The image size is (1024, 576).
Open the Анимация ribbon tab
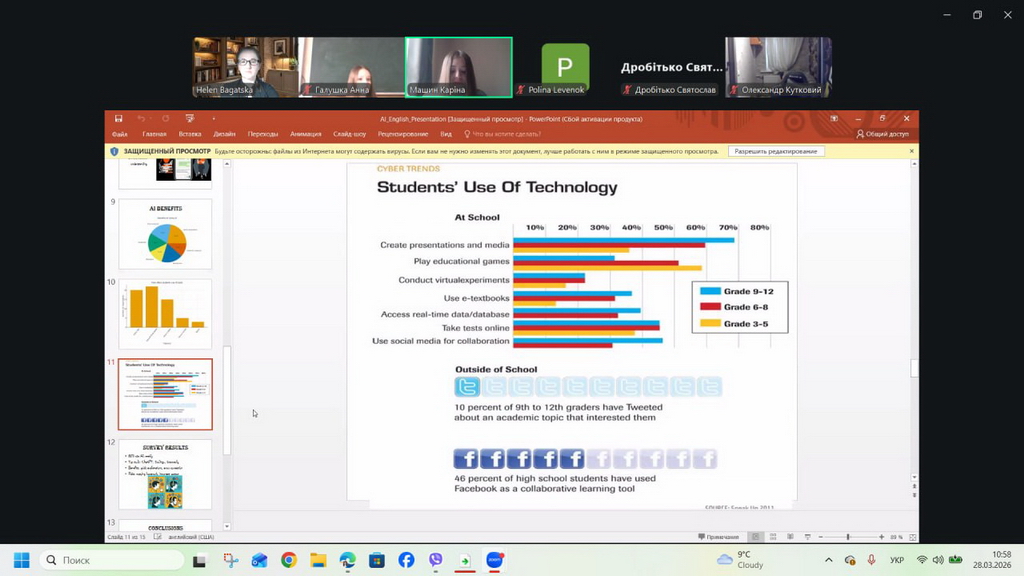coord(306,134)
